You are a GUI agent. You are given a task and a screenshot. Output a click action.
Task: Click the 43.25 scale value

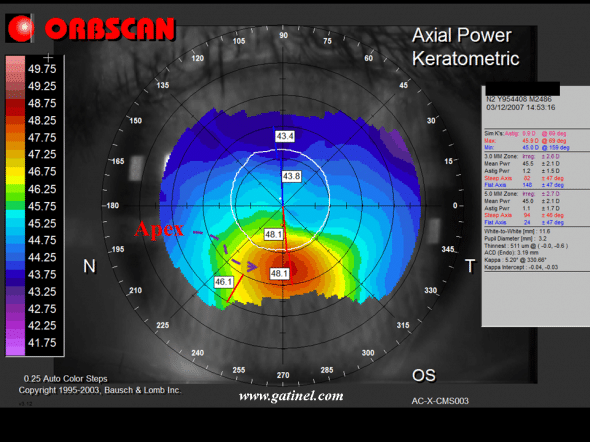pyautogui.click(x=42, y=292)
